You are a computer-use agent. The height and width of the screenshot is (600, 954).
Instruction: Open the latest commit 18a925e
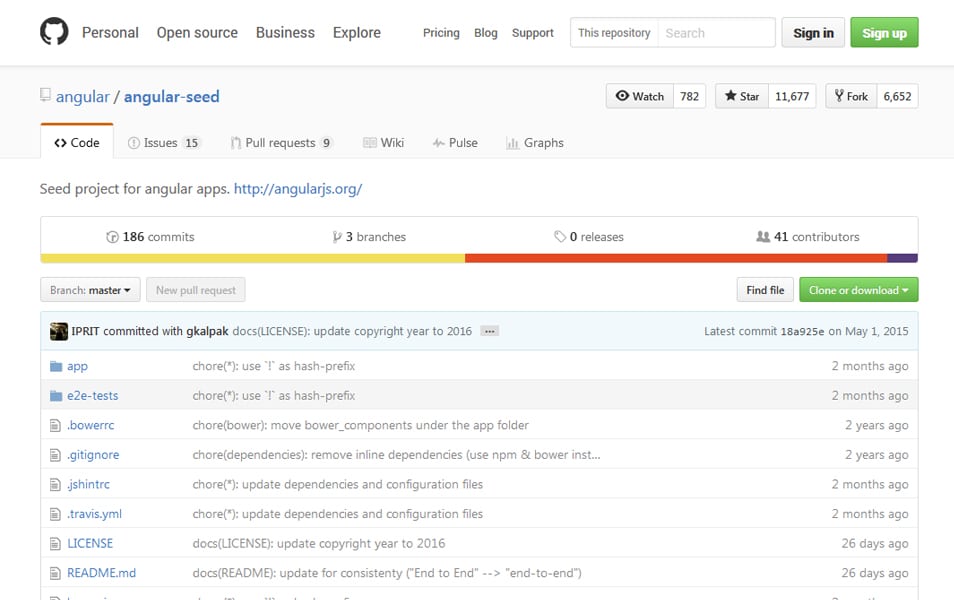click(802, 332)
